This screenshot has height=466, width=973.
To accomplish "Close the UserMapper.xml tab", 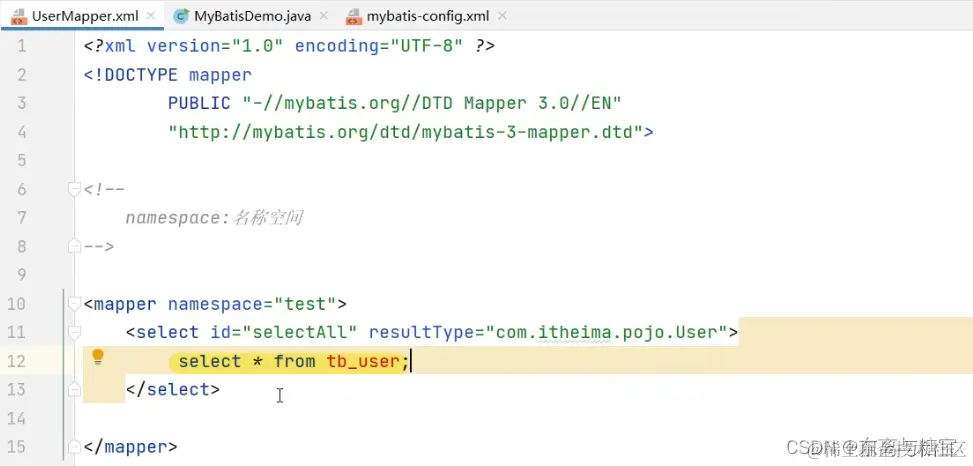I will 151,16.
